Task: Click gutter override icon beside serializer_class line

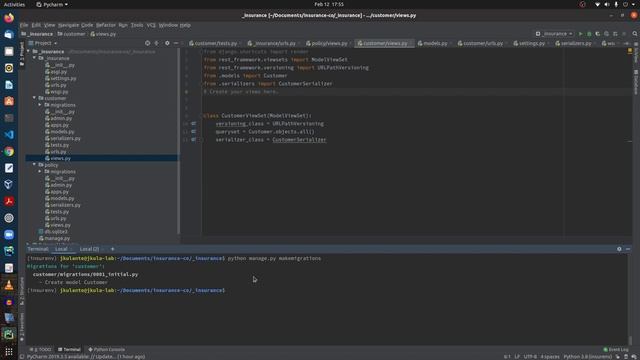Action: [193, 140]
